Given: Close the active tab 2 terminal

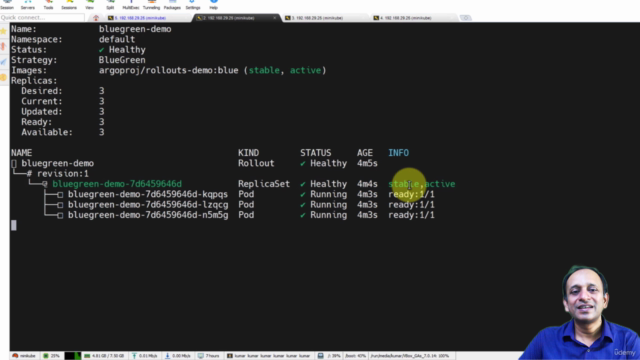Looking at the screenshot, I should 275,18.
